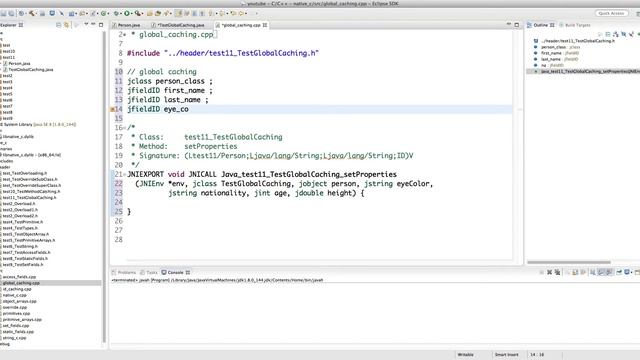Screen dimensions: 640x360
Task: Open the dropdown arrow next to Debug button
Action: click(x=121, y=13)
